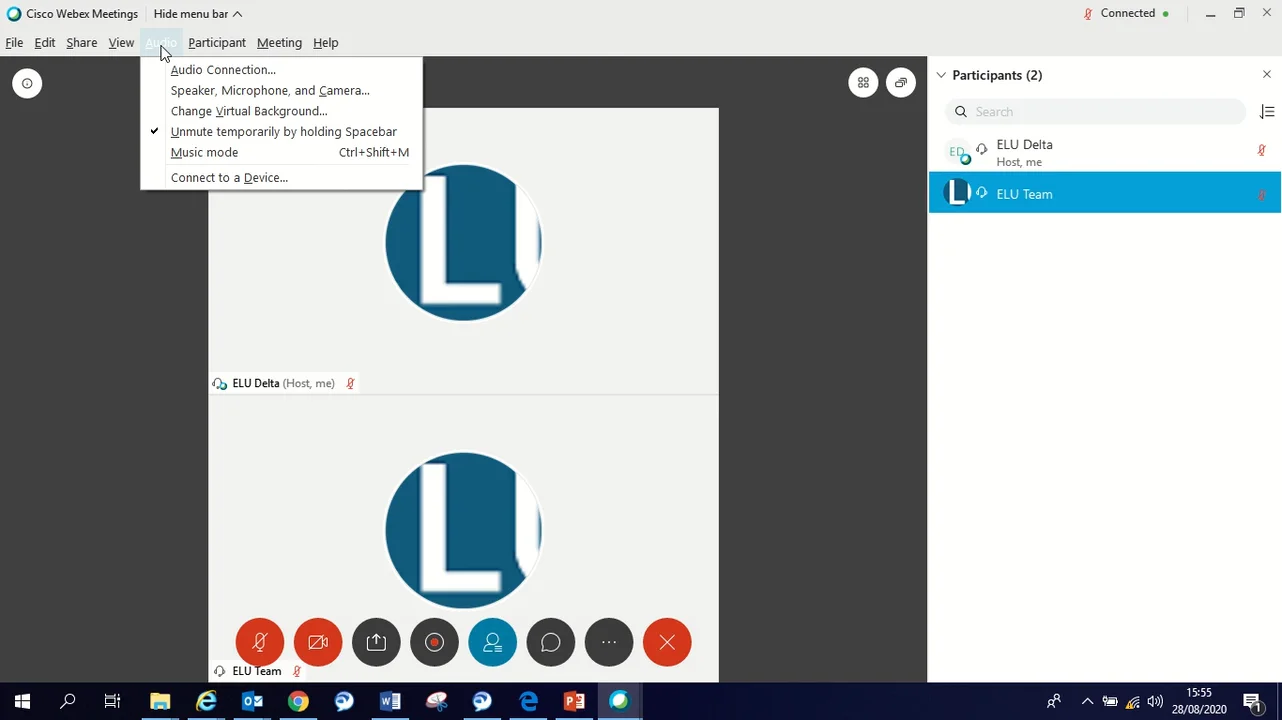Open the Share menu
Image resolution: width=1282 pixels, height=720 pixels.
82,43
